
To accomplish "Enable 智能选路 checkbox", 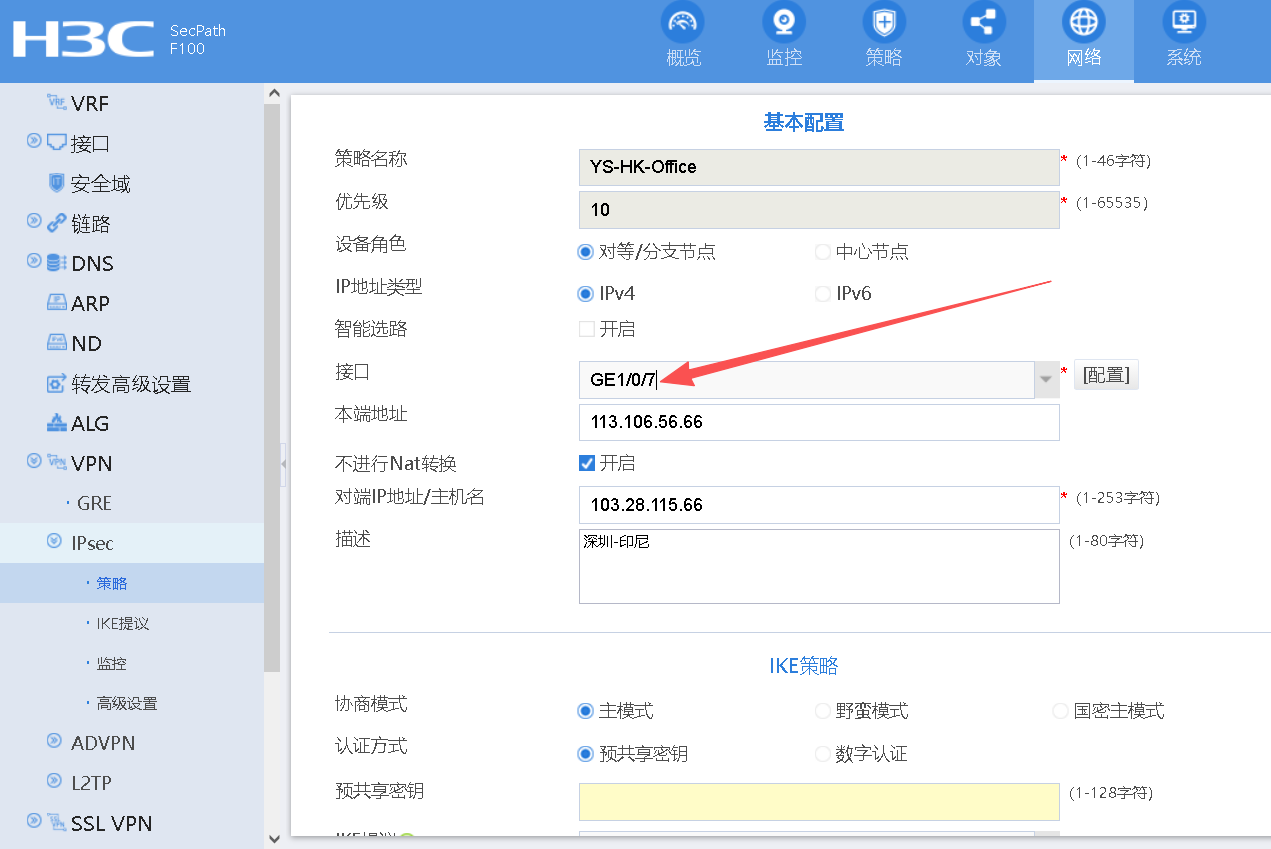I will pyautogui.click(x=586, y=329).
